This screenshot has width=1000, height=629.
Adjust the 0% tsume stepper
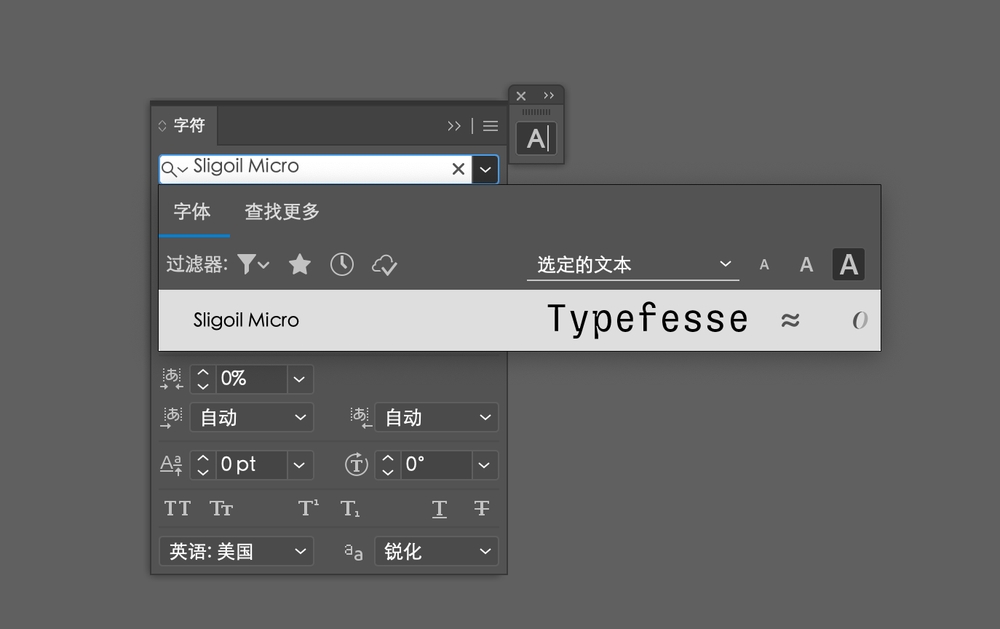[x=203, y=379]
